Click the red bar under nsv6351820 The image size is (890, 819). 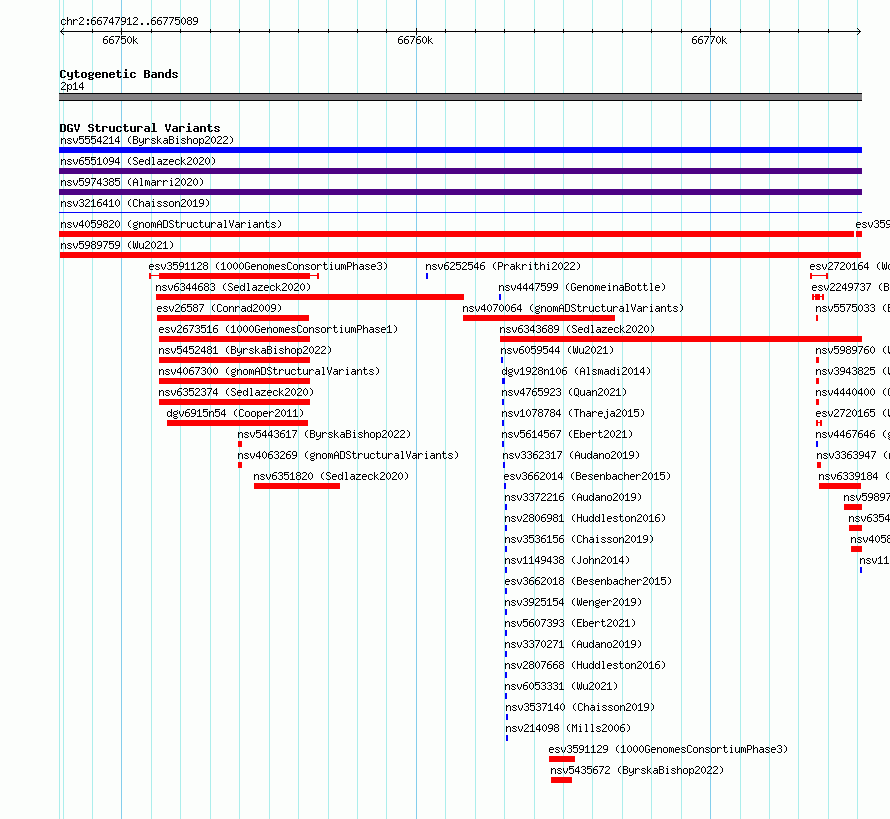click(297, 486)
